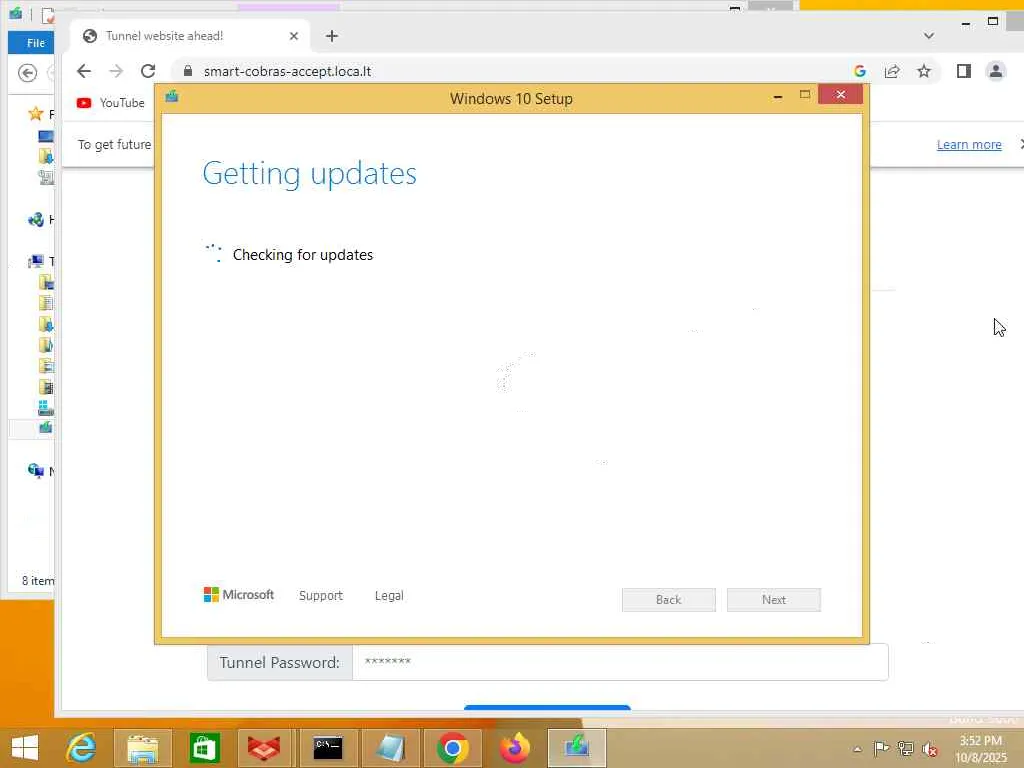Minimize the Windows 10 Setup window

coord(777,96)
